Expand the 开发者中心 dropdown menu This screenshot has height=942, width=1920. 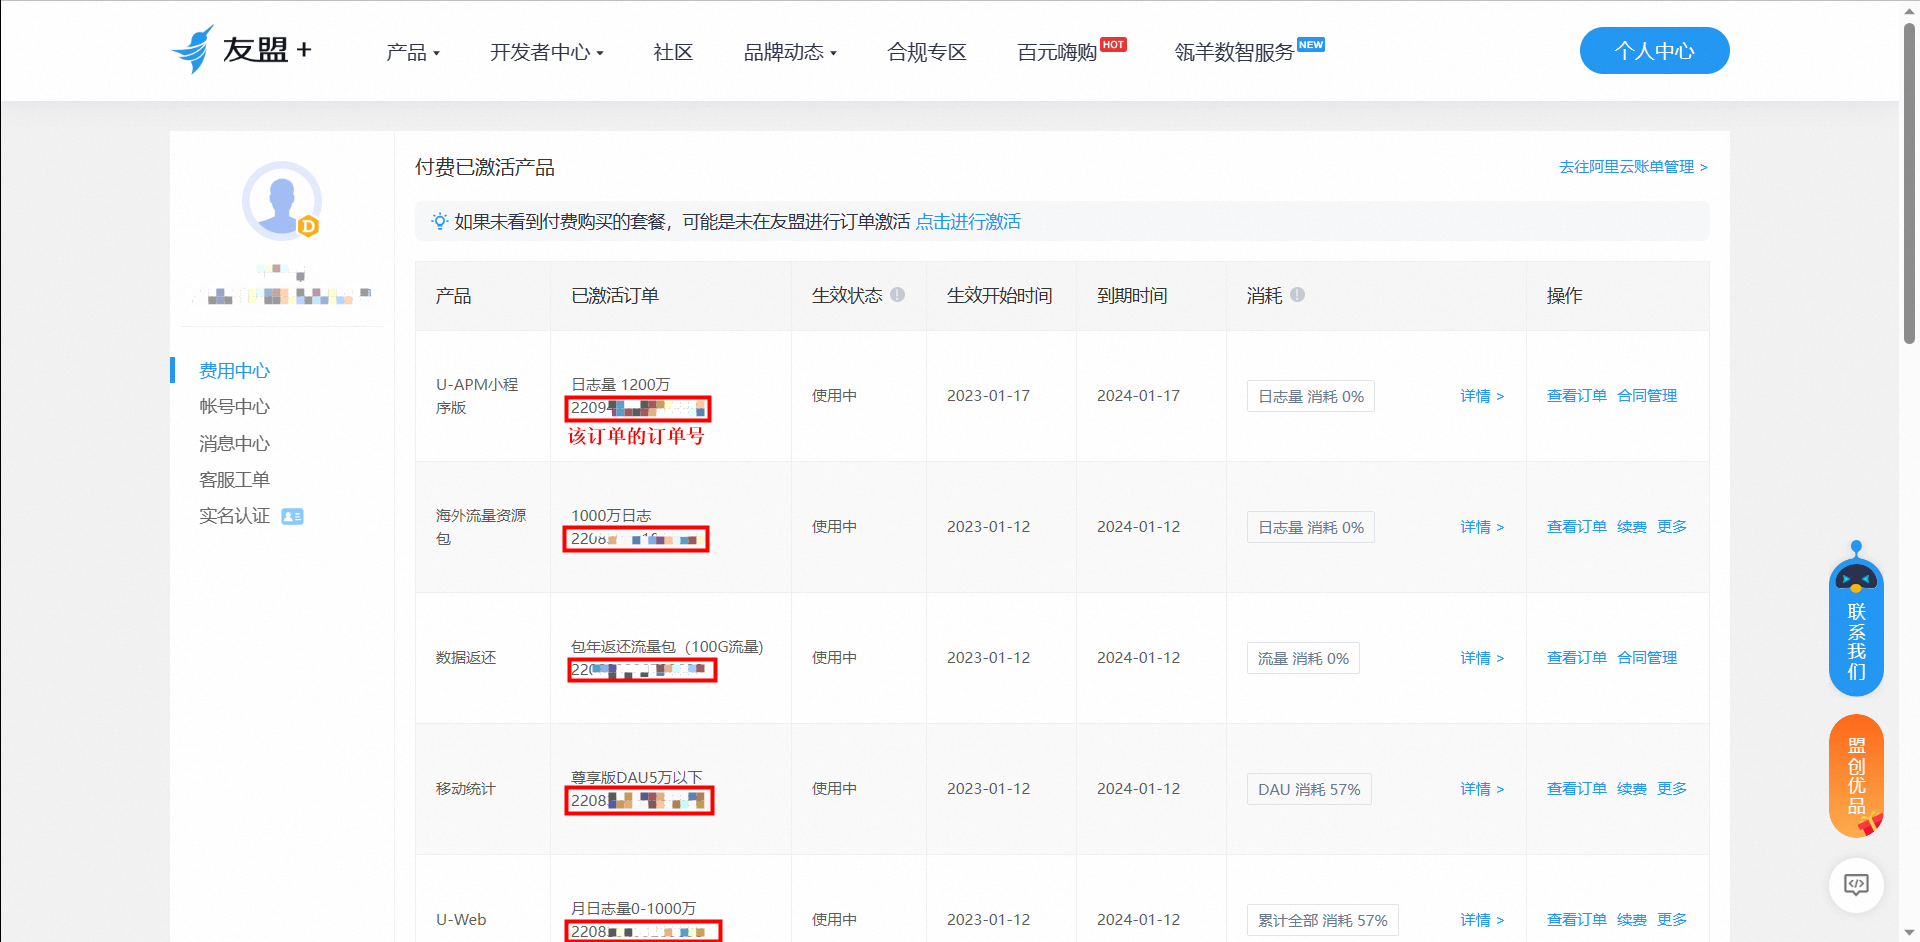pos(546,52)
